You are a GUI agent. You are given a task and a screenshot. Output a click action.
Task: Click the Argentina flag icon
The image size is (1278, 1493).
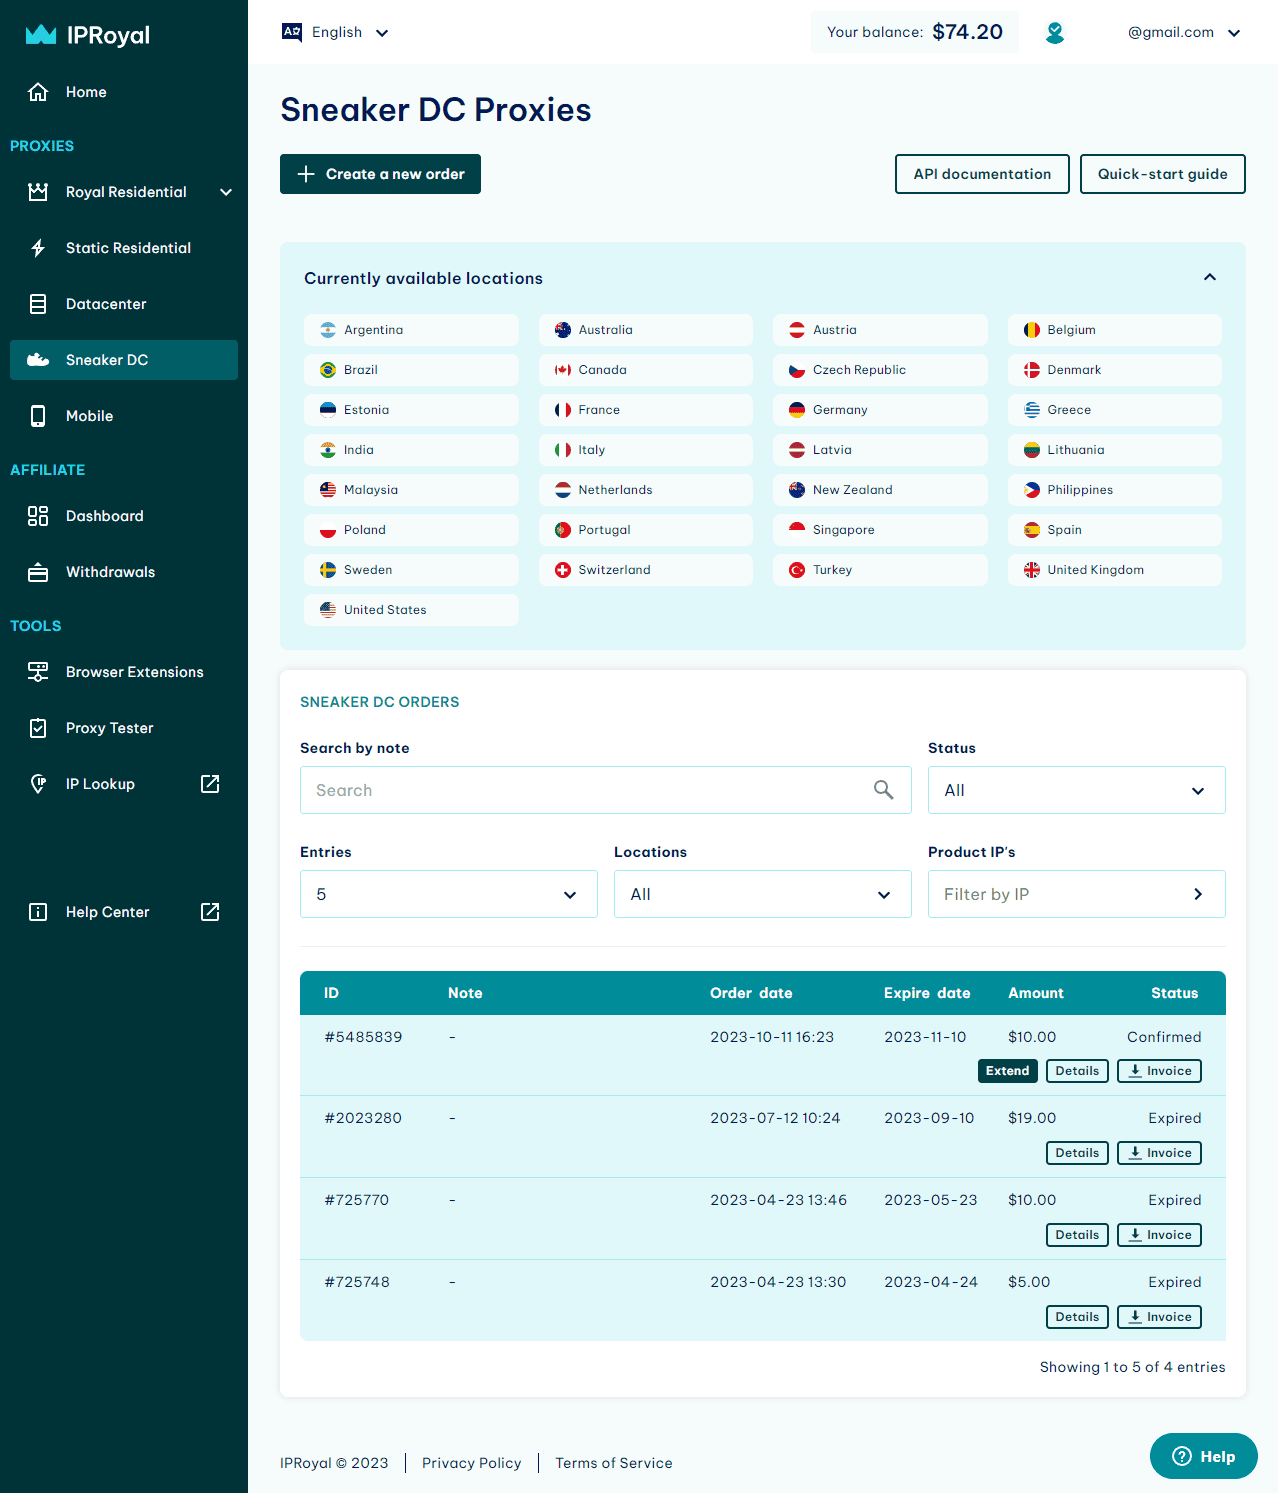tap(328, 330)
